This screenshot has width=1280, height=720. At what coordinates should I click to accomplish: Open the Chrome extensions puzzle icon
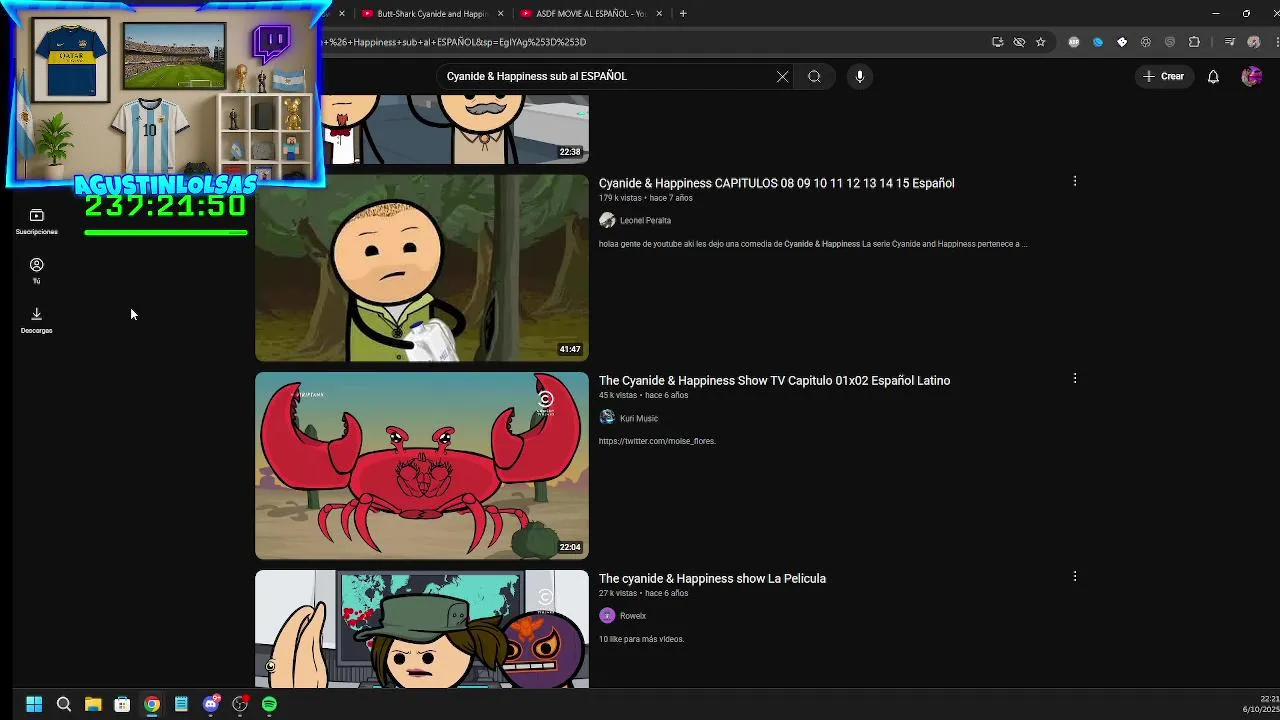tap(1194, 42)
